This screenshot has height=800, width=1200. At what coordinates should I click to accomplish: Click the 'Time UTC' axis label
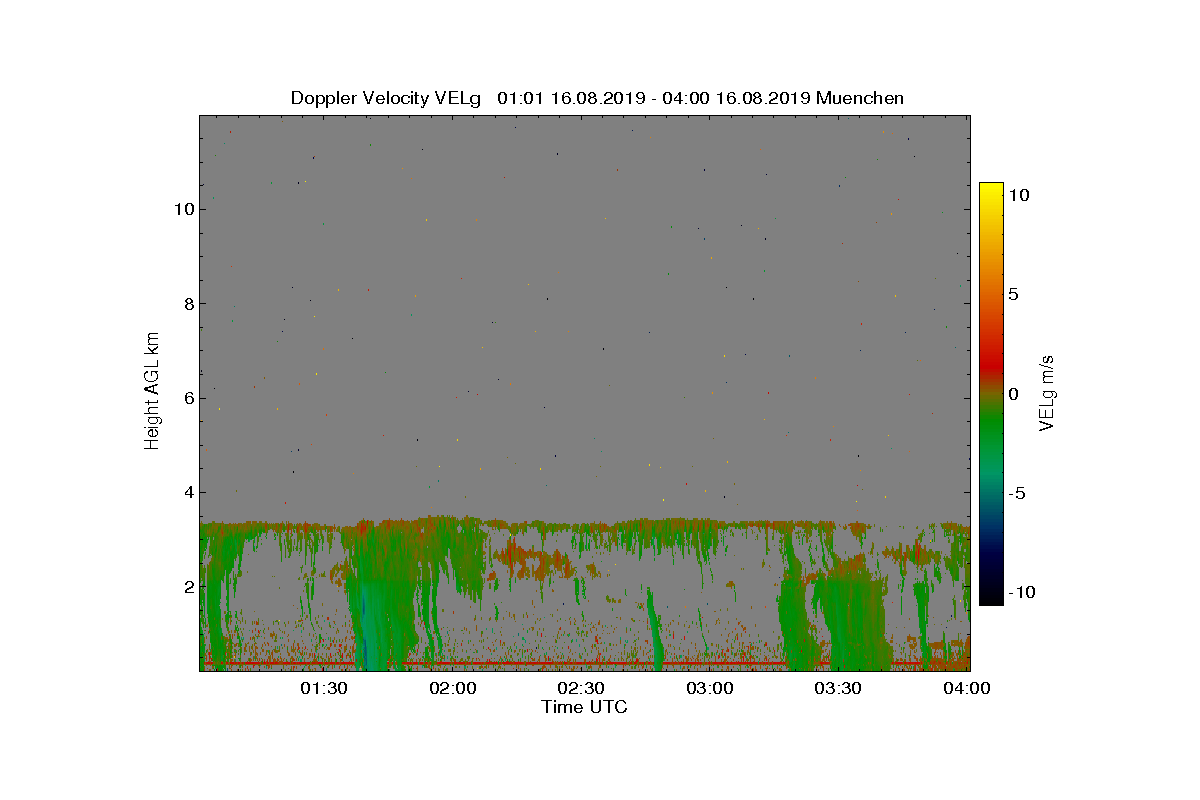point(584,707)
